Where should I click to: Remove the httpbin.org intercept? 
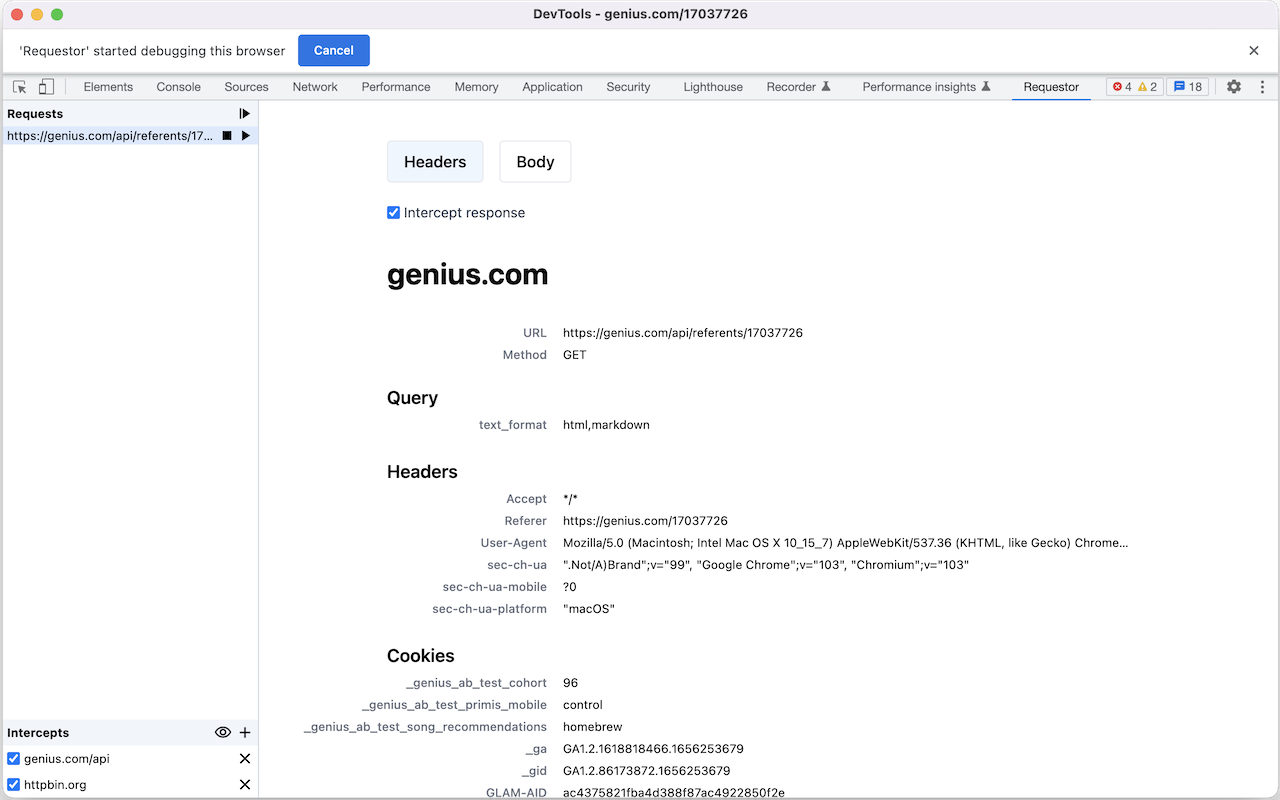(x=245, y=785)
